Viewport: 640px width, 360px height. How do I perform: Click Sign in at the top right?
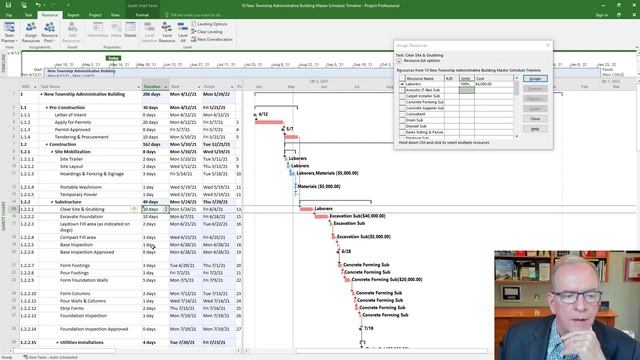pos(601,15)
